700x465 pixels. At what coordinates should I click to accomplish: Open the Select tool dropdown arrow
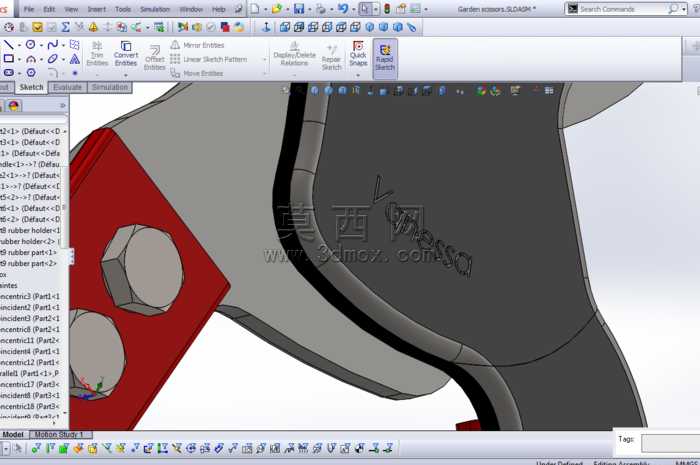[x=376, y=9]
